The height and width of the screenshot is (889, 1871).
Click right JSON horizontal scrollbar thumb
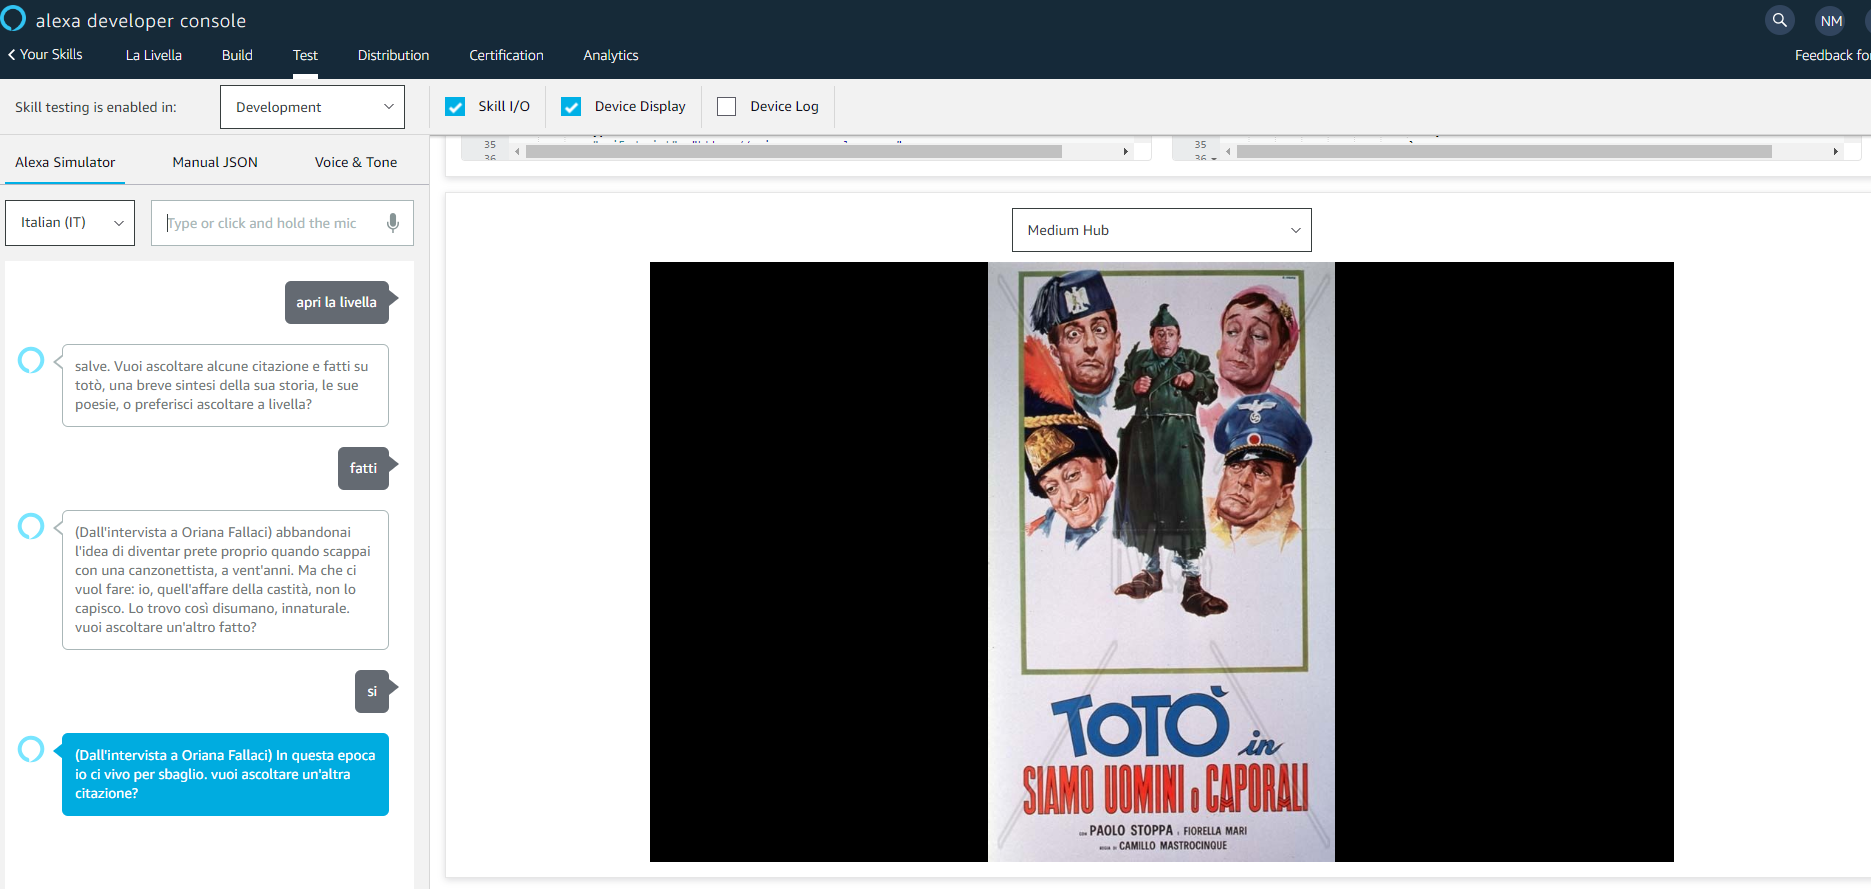tap(1504, 152)
